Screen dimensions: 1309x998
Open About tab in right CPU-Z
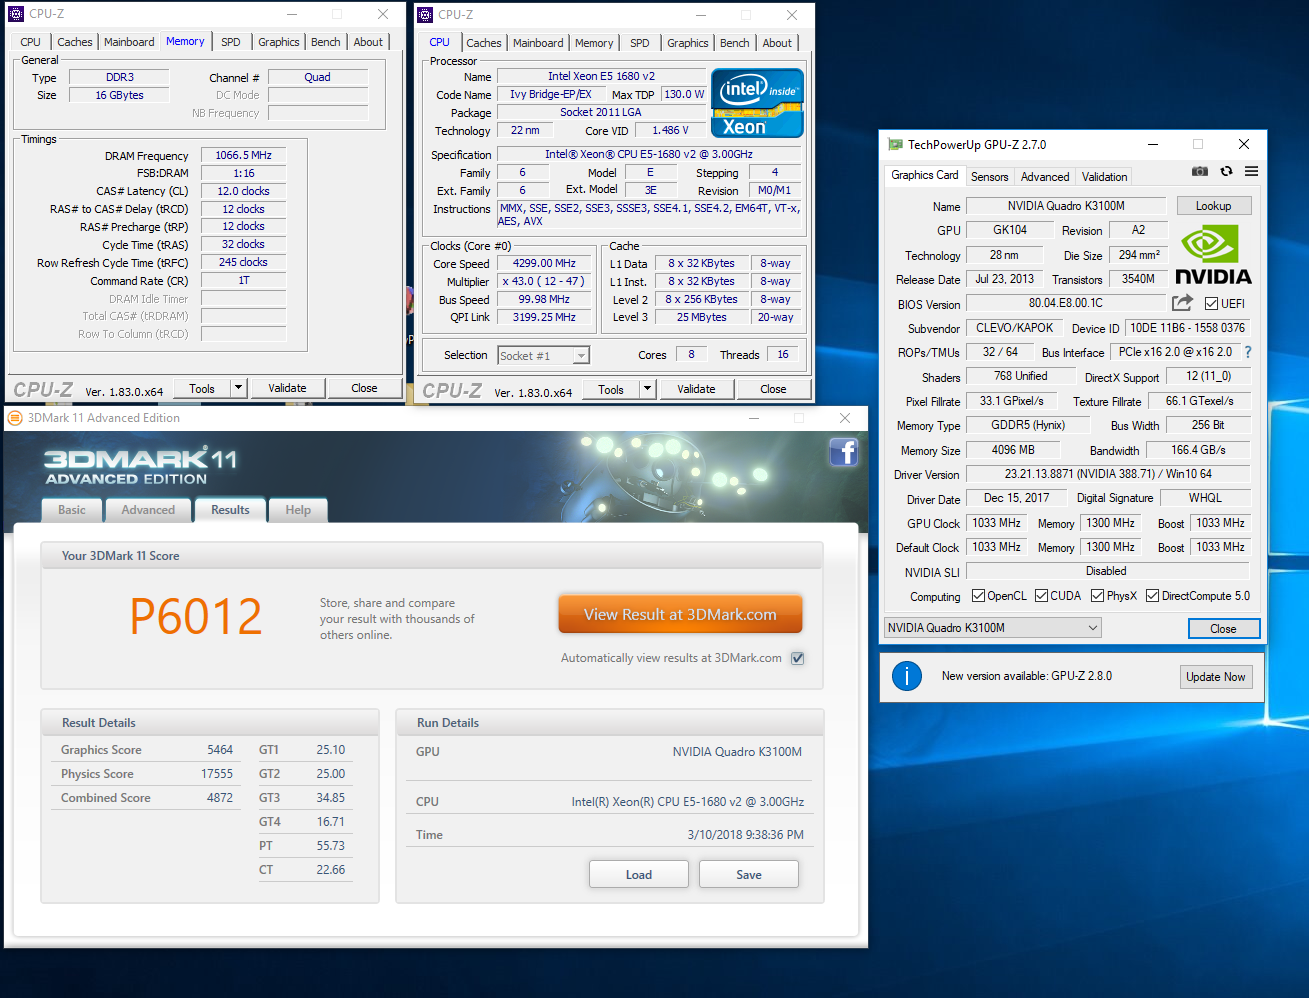[777, 43]
